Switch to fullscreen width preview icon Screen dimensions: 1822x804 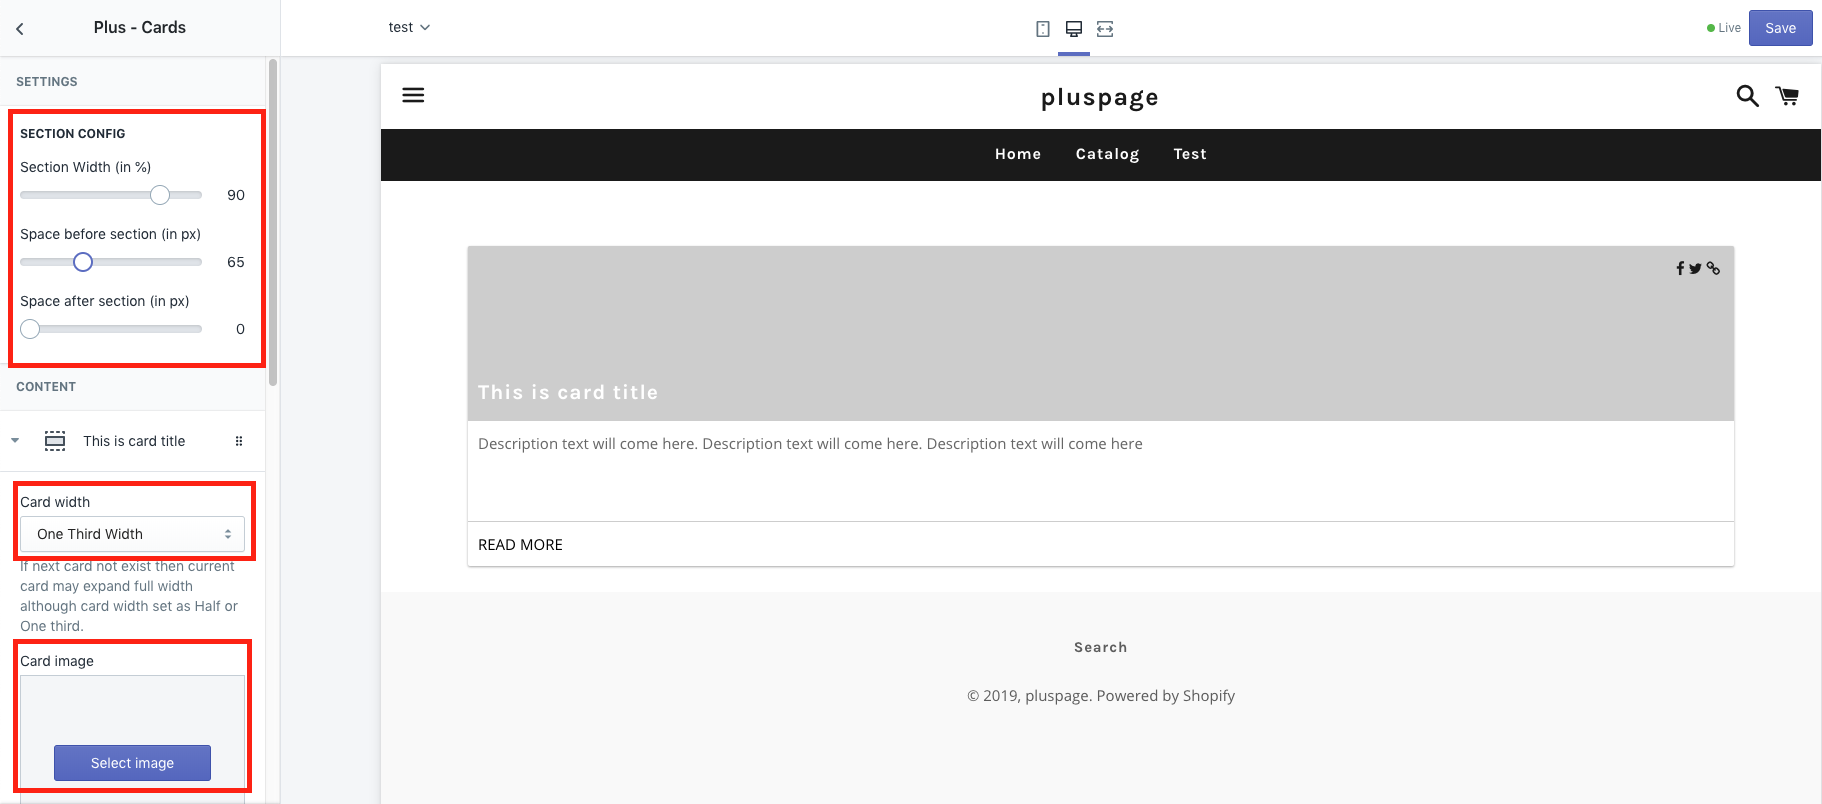(1105, 29)
